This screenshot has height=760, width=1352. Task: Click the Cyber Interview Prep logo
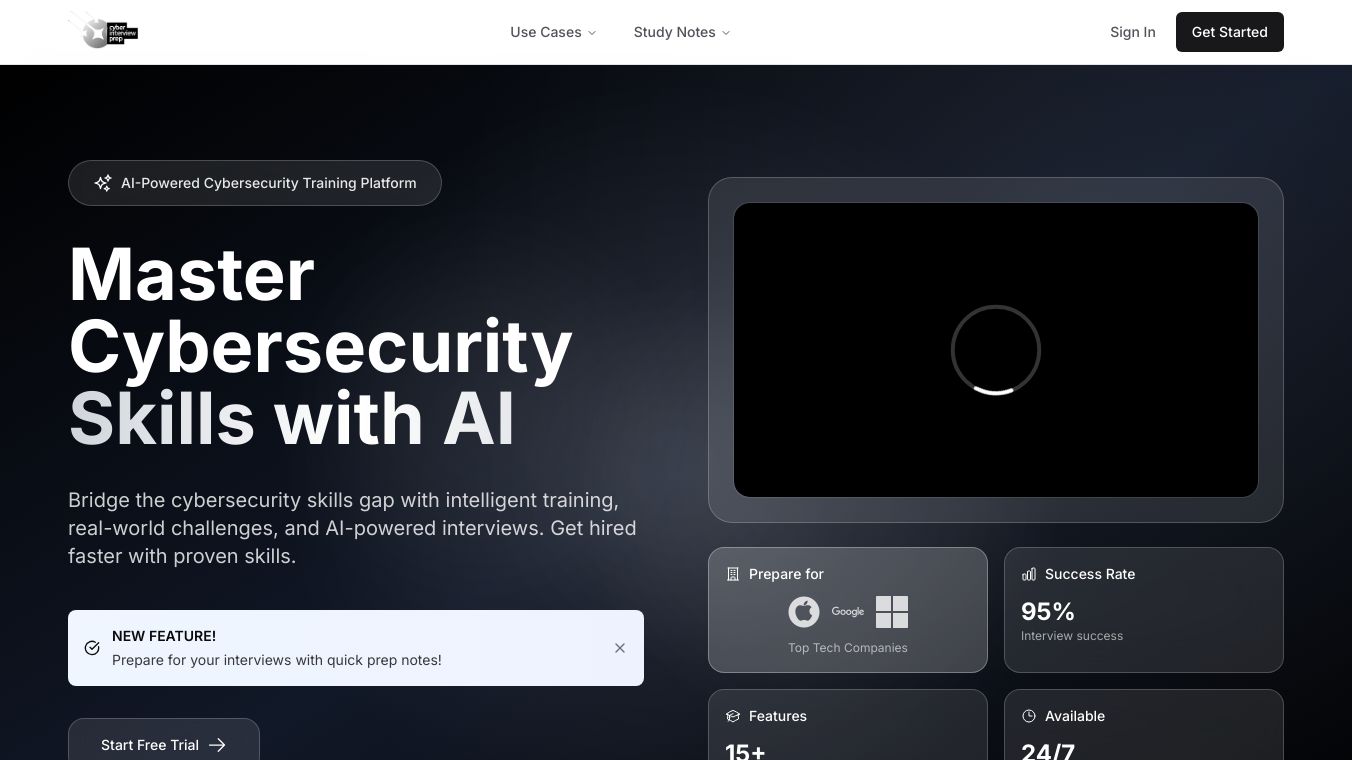[103, 31]
